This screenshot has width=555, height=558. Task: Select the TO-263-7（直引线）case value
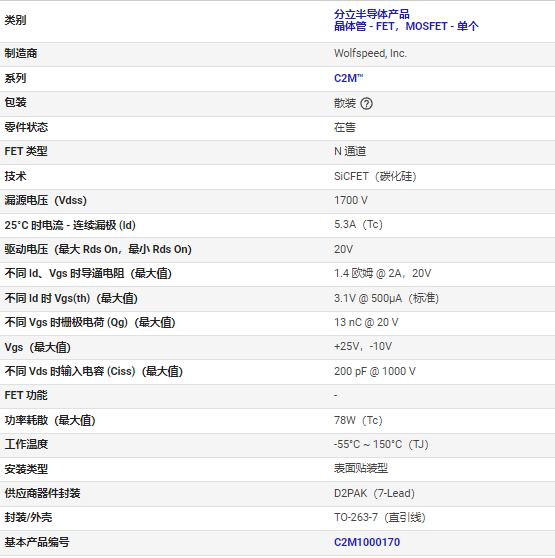pos(380,517)
